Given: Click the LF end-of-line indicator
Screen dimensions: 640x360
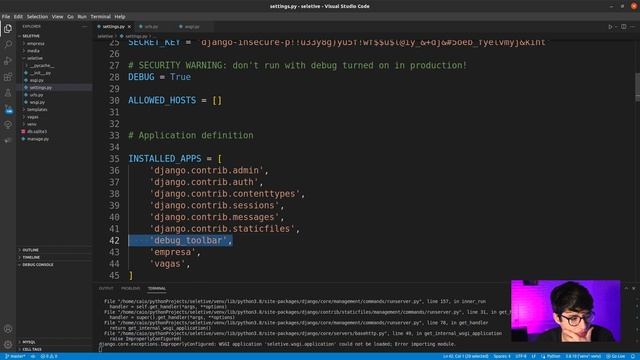Looking at the screenshot, I should [x=533, y=356].
